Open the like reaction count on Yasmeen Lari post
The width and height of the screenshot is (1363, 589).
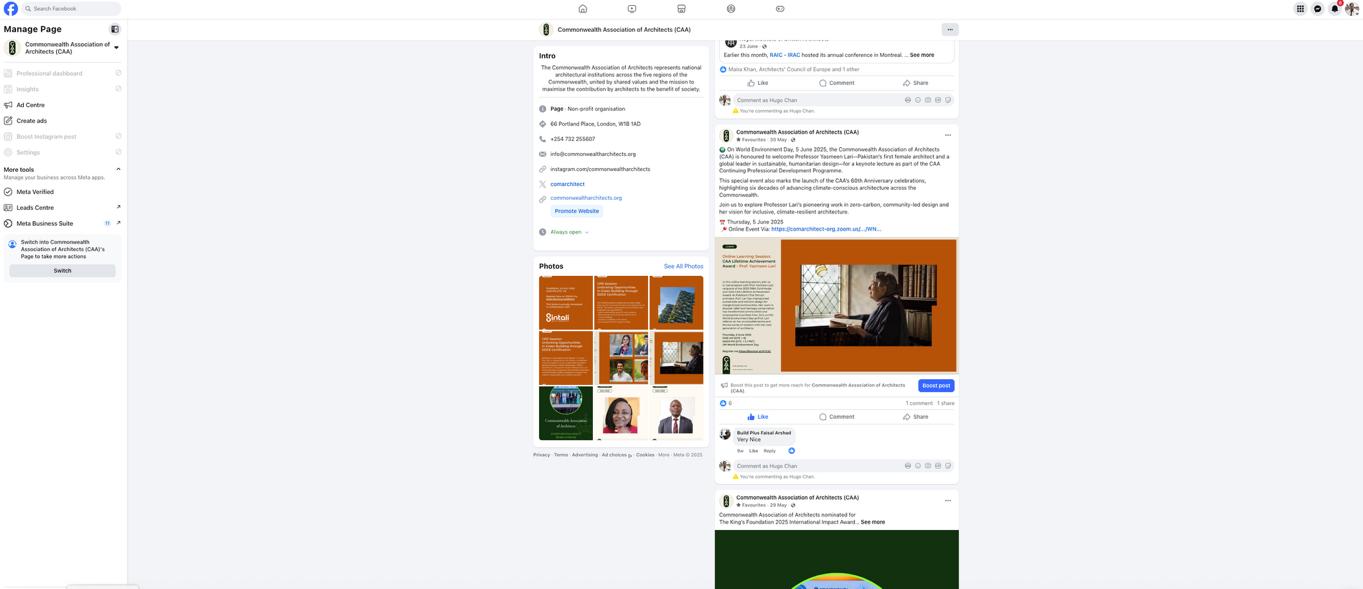[x=726, y=403]
